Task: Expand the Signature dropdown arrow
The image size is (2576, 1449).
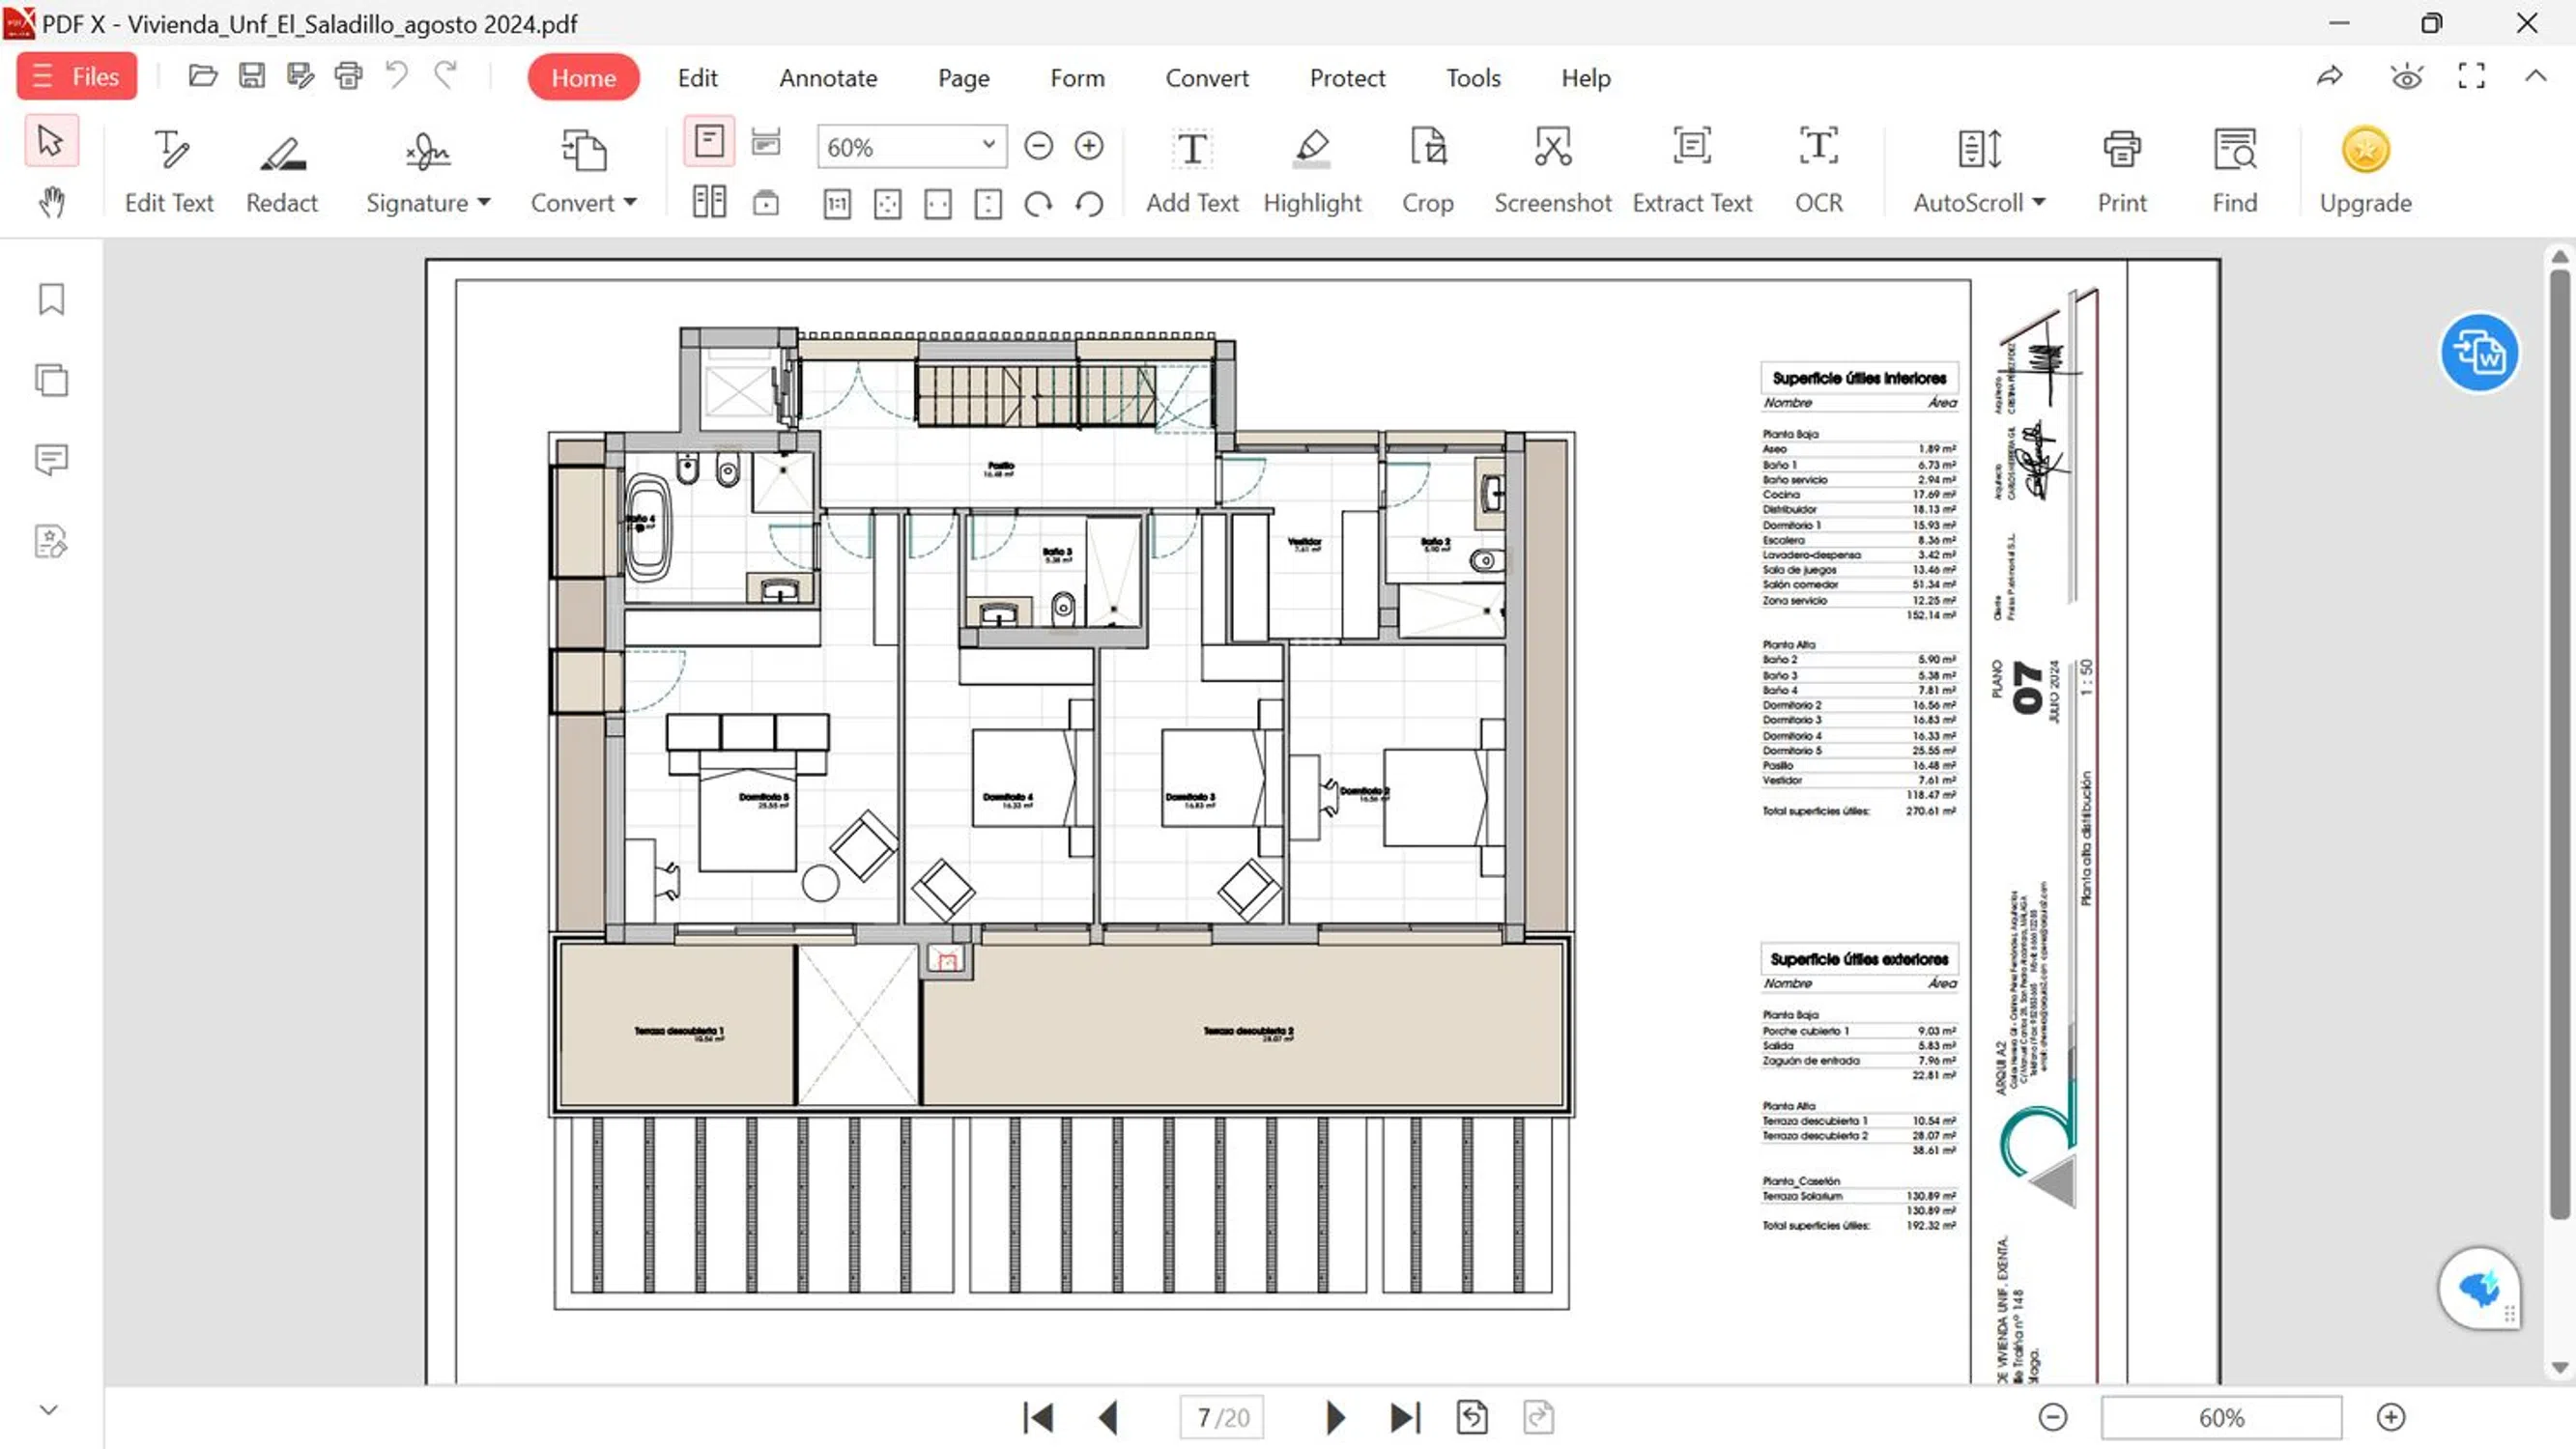Action: click(x=484, y=203)
